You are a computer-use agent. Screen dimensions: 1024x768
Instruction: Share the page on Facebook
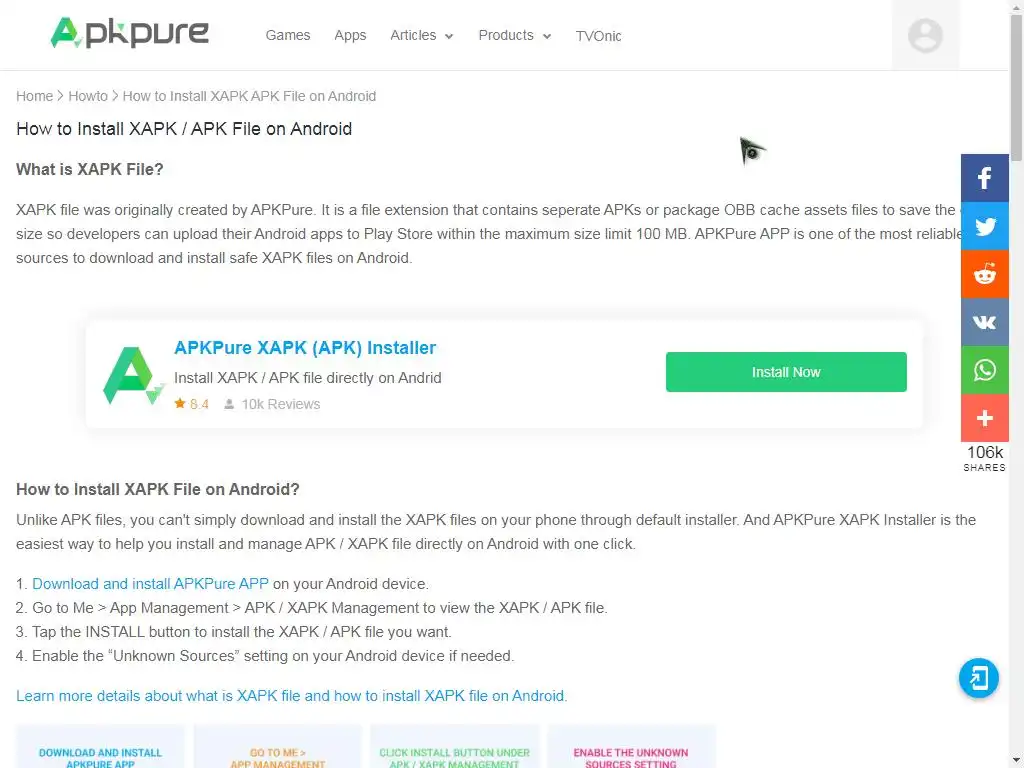[984, 178]
